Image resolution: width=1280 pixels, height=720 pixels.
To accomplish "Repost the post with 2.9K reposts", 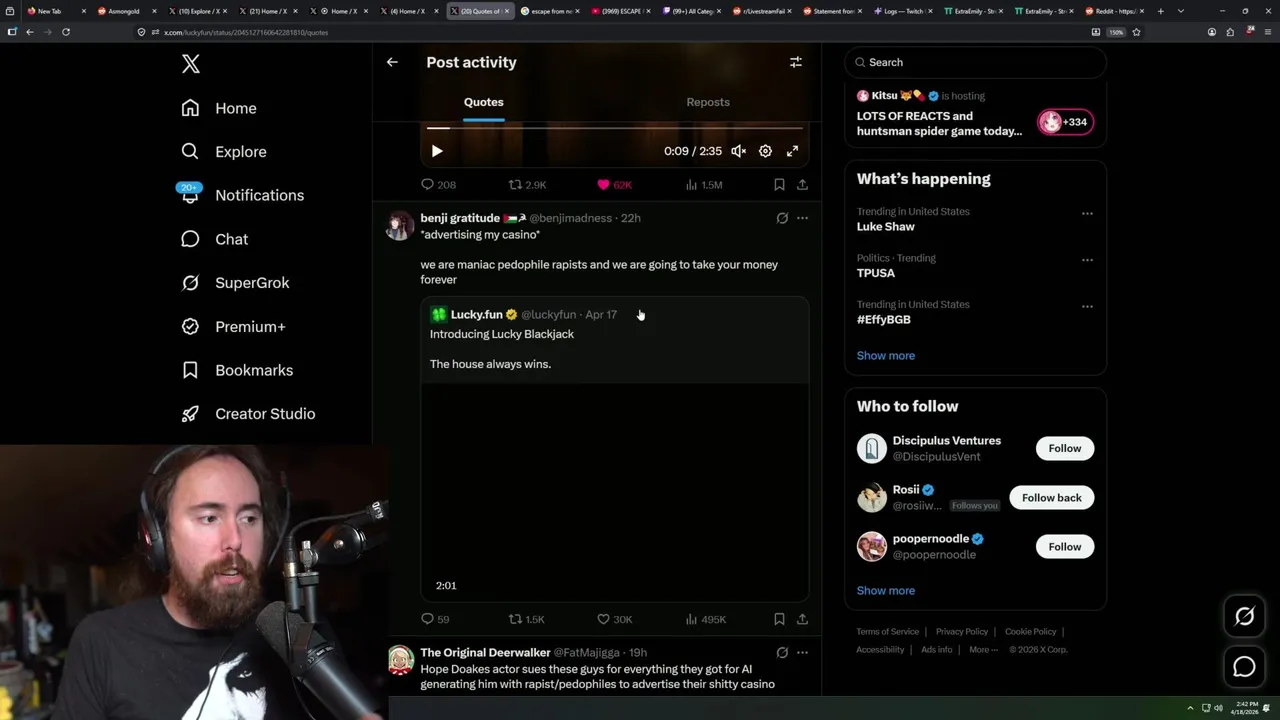I will (x=528, y=185).
